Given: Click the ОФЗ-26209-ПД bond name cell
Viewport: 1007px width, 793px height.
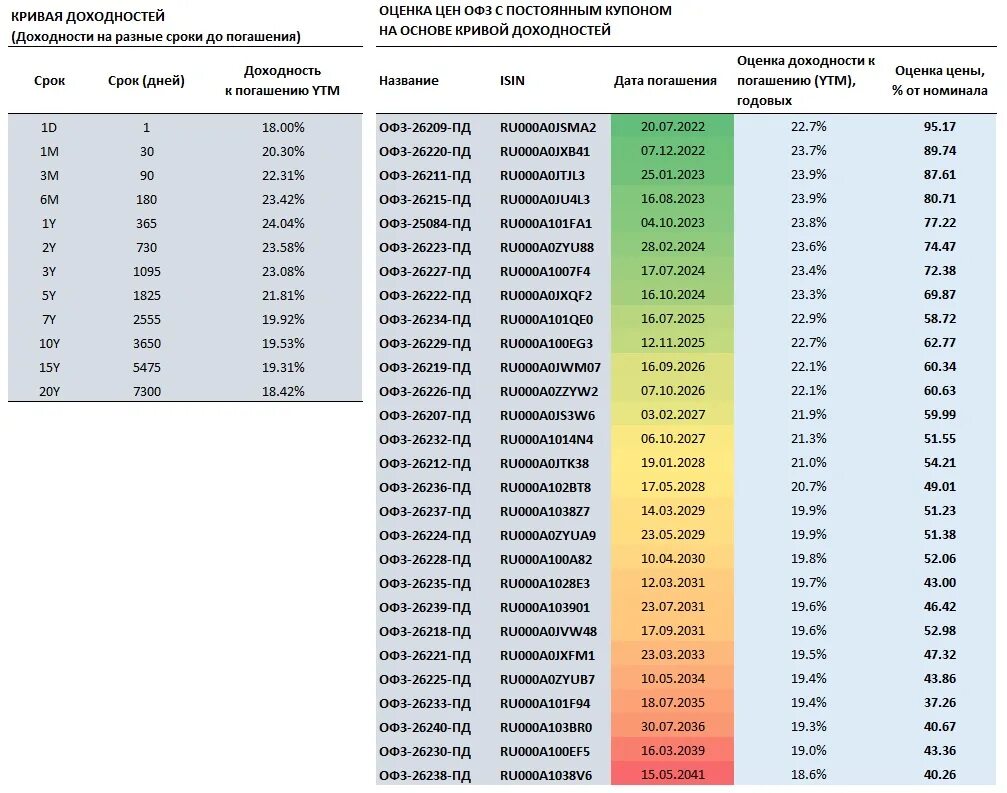Looking at the screenshot, I should pos(425,127).
